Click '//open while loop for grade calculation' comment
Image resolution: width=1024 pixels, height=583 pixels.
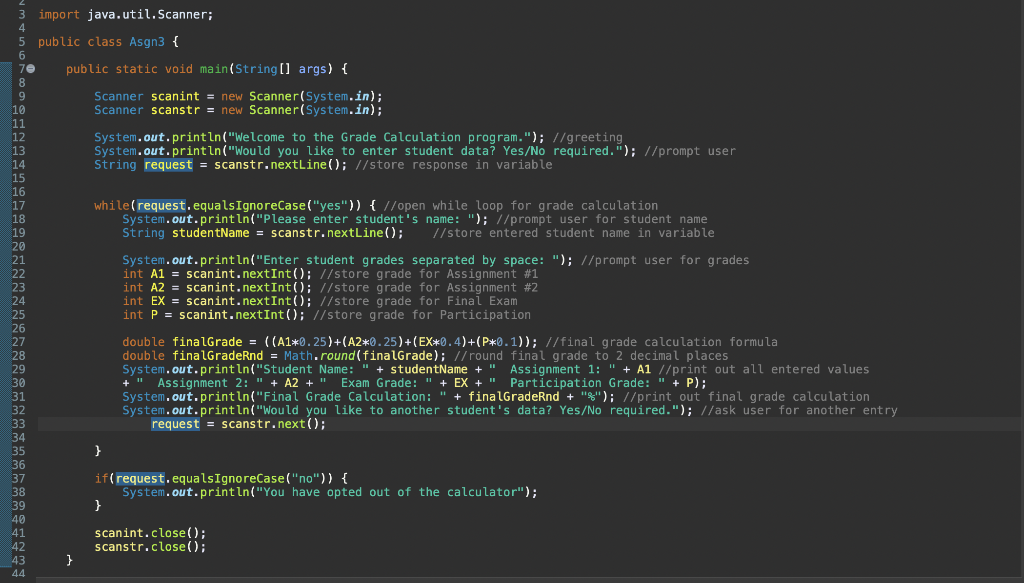520,206
